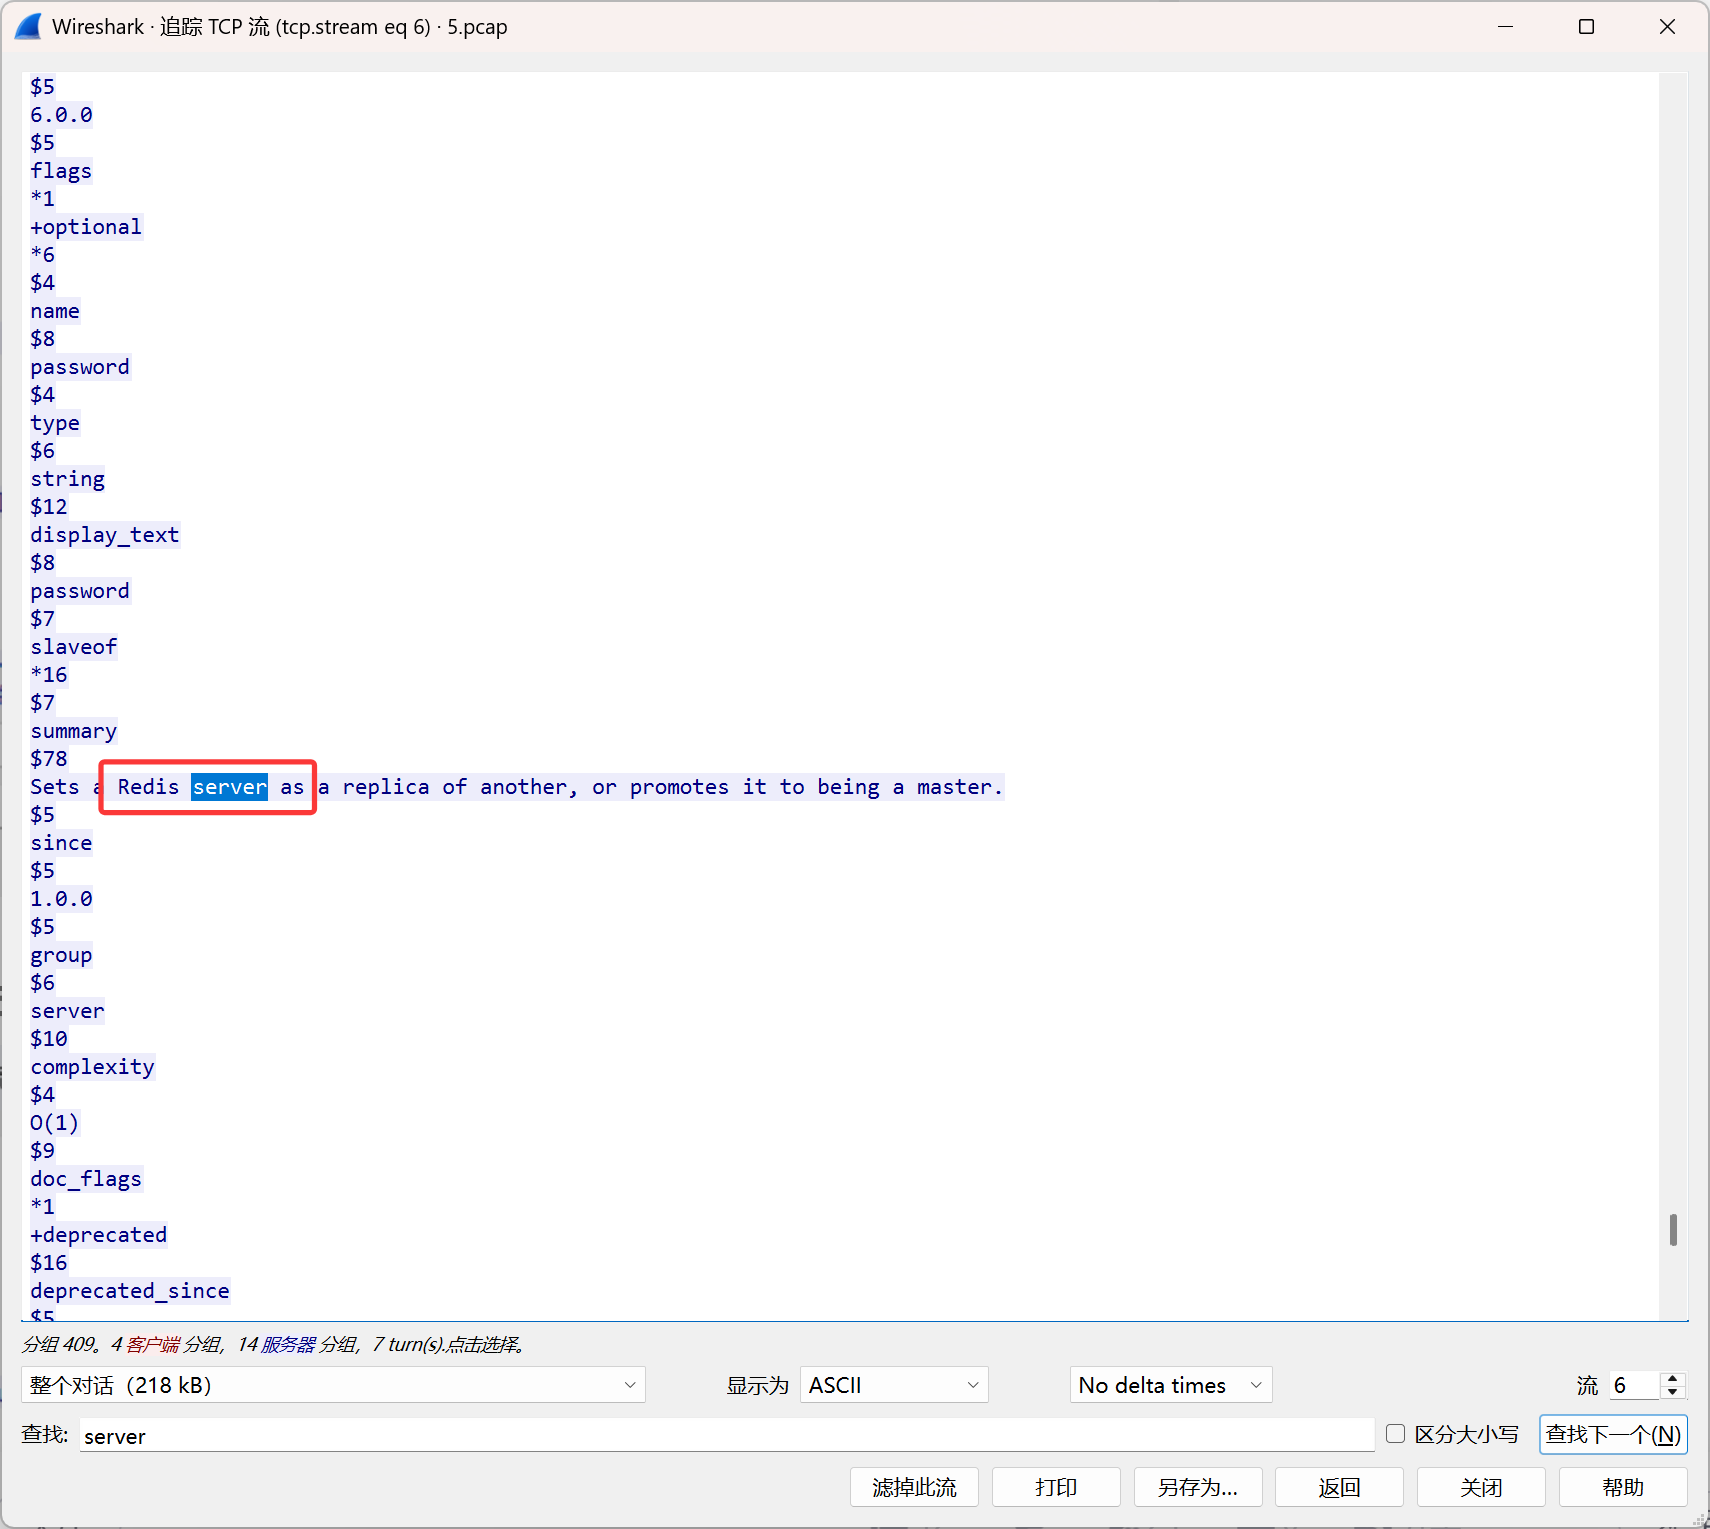Decrease the stream number with the down arrow
The width and height of the screenshot is (1710, 1529).
(x=1672, y=1392)
